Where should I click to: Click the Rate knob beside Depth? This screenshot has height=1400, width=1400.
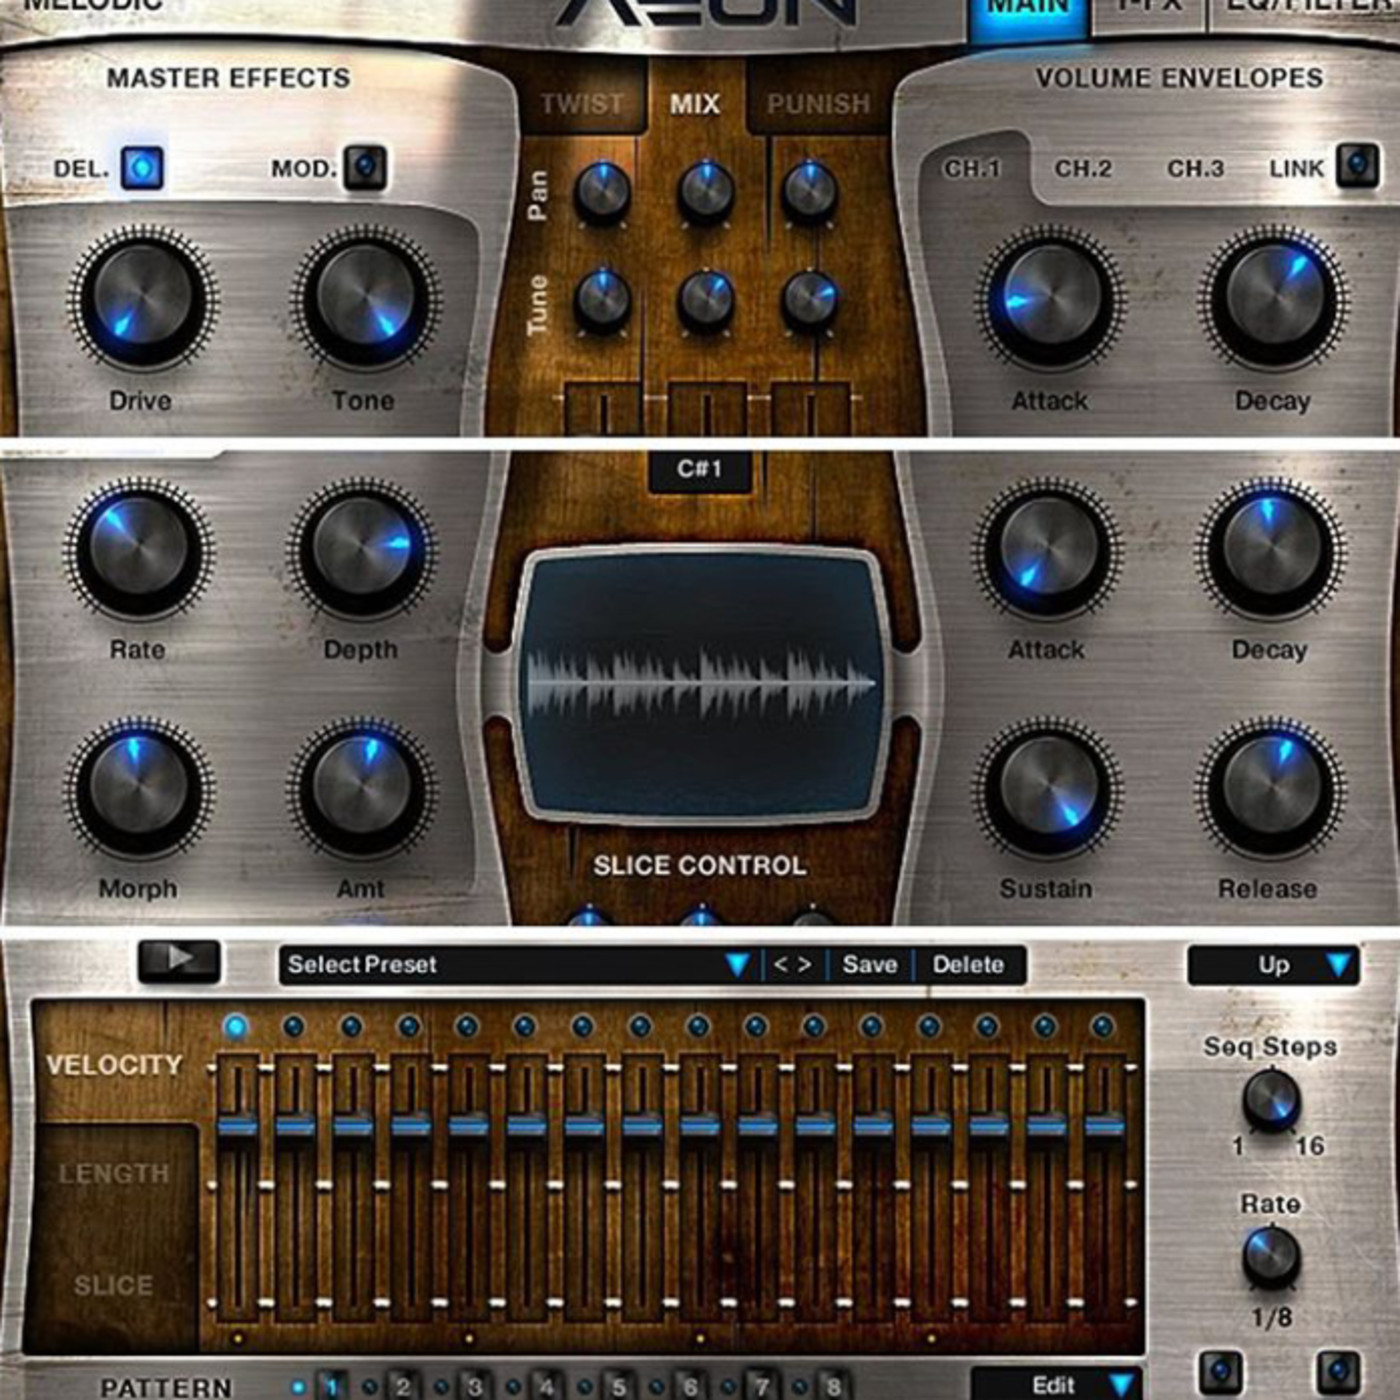click(x=139, y=550)
